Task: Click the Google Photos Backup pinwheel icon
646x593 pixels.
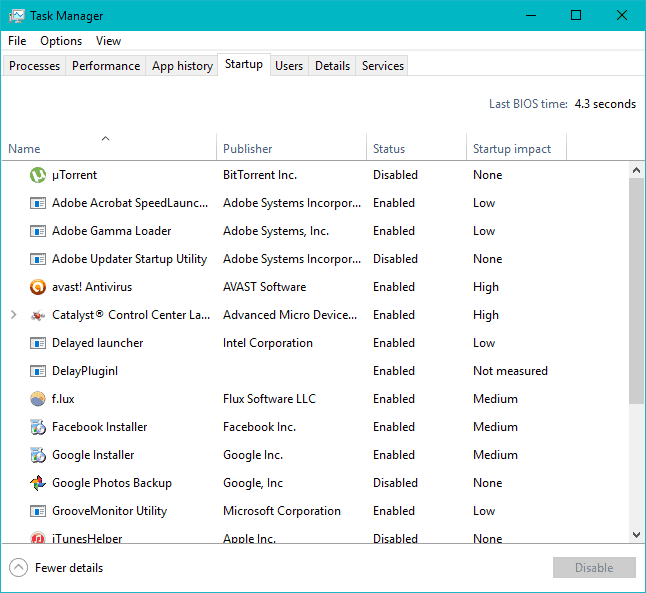Action: point(38,483)
